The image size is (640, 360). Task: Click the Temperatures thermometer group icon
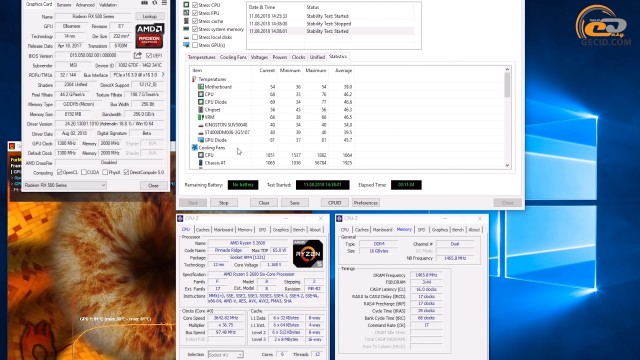(194, 79)
